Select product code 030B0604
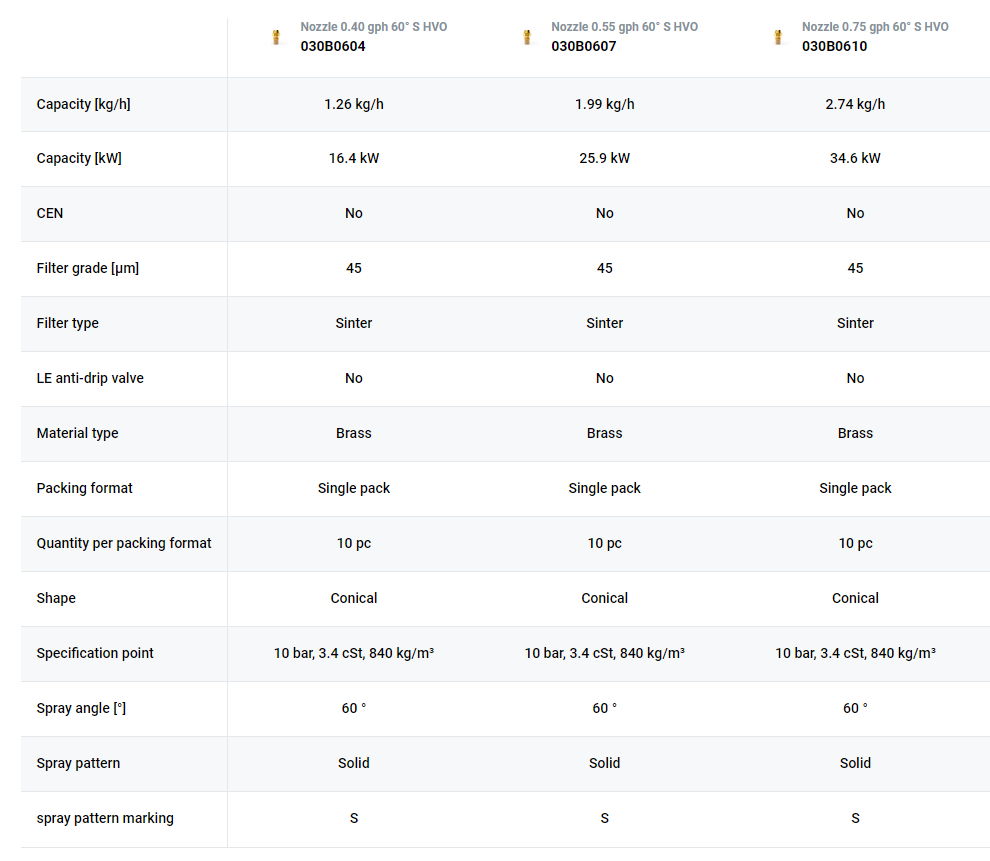Image resolution: width=990 pixels, height=861 pixels. coord(333,46)
